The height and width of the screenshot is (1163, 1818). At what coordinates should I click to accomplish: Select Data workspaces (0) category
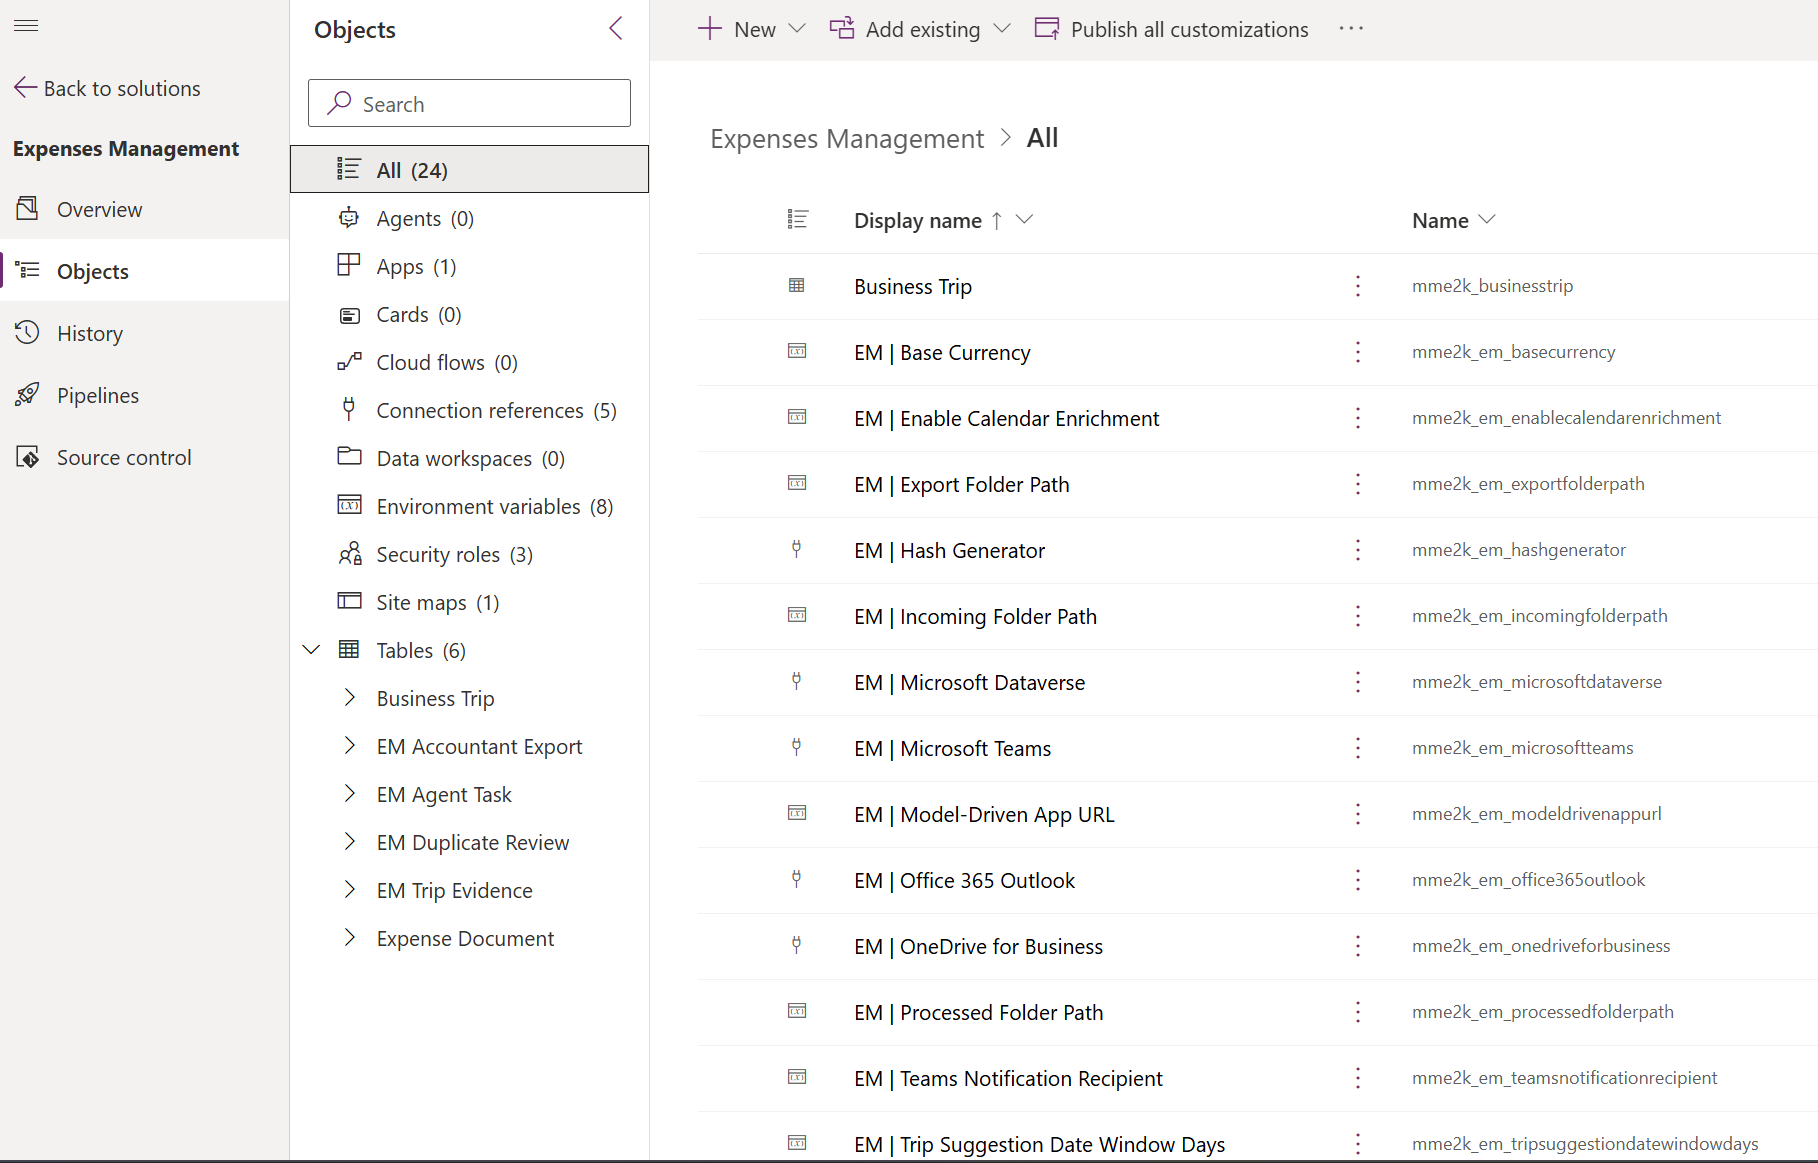coord(469,458)
